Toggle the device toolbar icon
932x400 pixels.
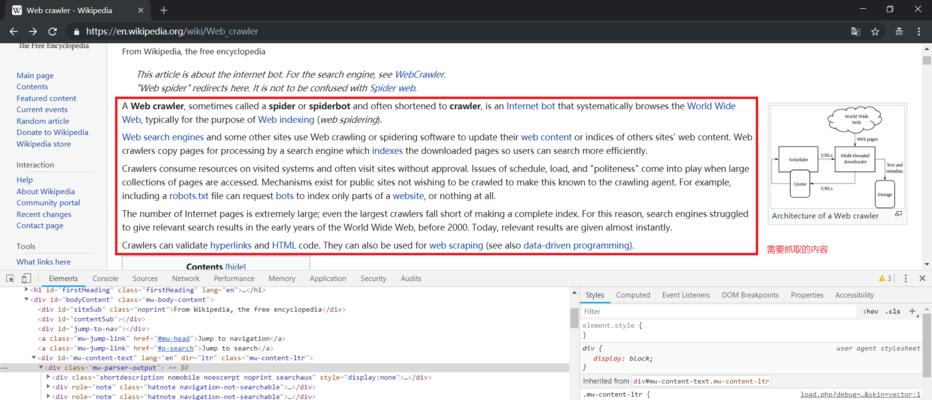point(26,279)
